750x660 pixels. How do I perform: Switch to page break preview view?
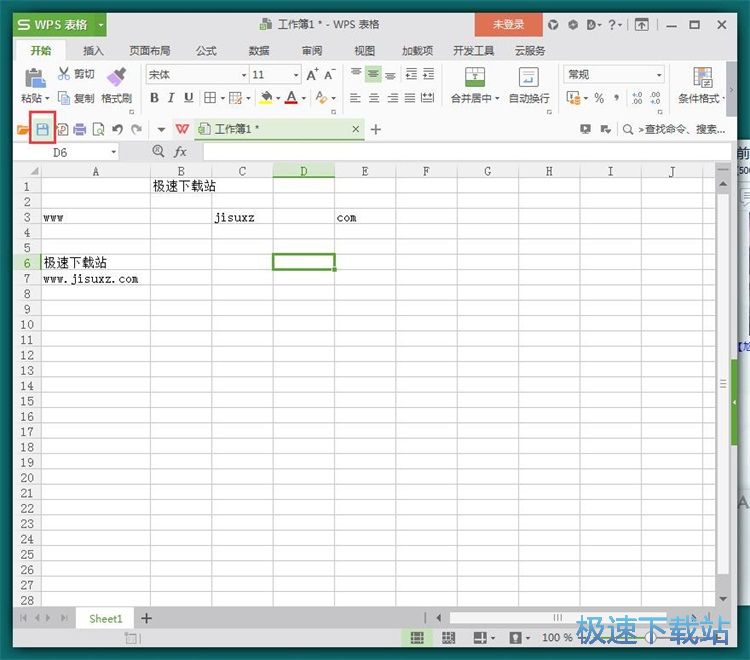click(x=448, y=637)
